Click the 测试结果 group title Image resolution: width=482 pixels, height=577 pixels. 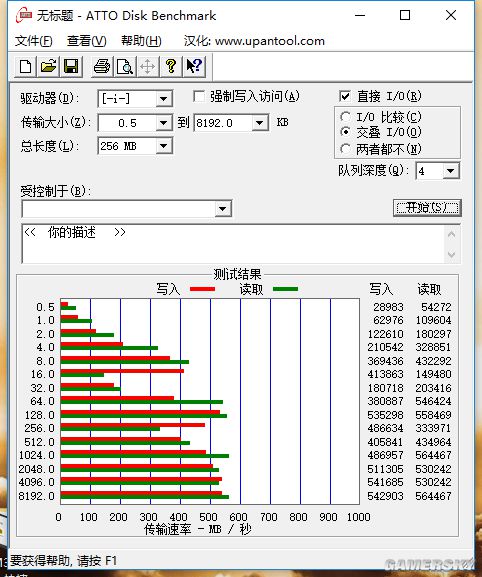click(237, 274)
